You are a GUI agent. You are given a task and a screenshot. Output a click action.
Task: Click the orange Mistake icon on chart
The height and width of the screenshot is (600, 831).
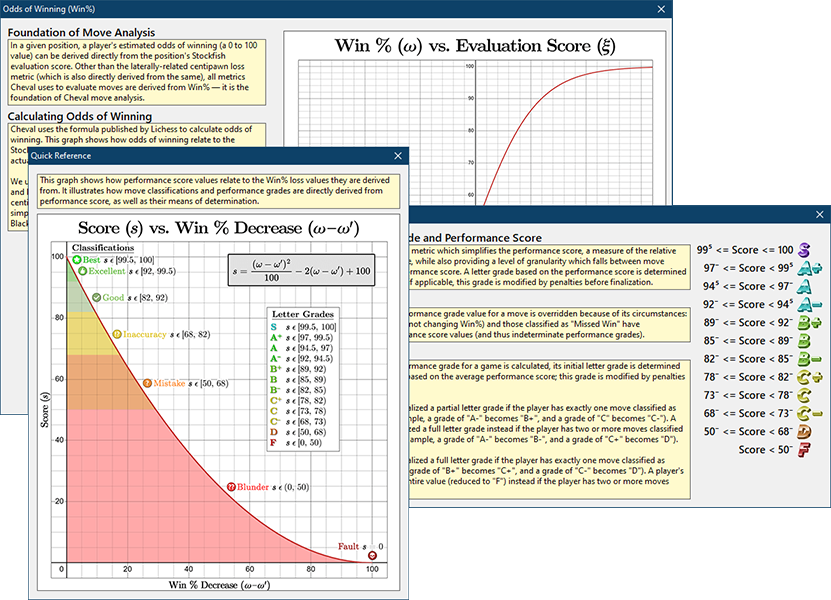point(148,383)
